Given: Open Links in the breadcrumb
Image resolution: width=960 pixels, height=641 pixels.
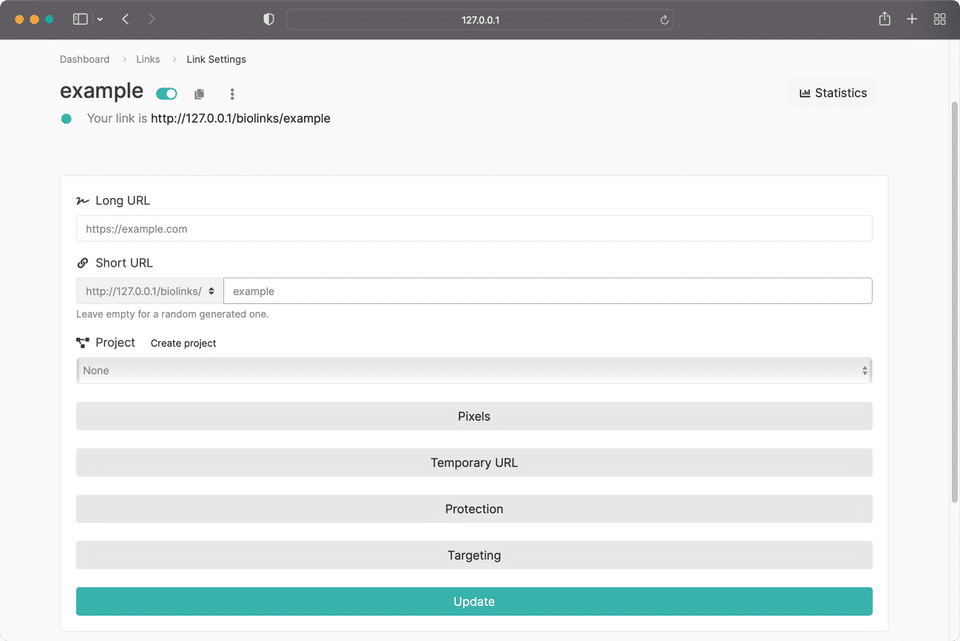Looking at the screenshot, I should click(148, 59).
